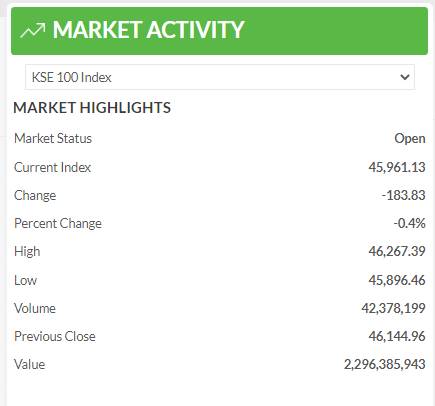The width and height of the screenshot is (435, 406).
Task: Click the Percent Change label
Action: pyautogui.click(x=58, y=224)
